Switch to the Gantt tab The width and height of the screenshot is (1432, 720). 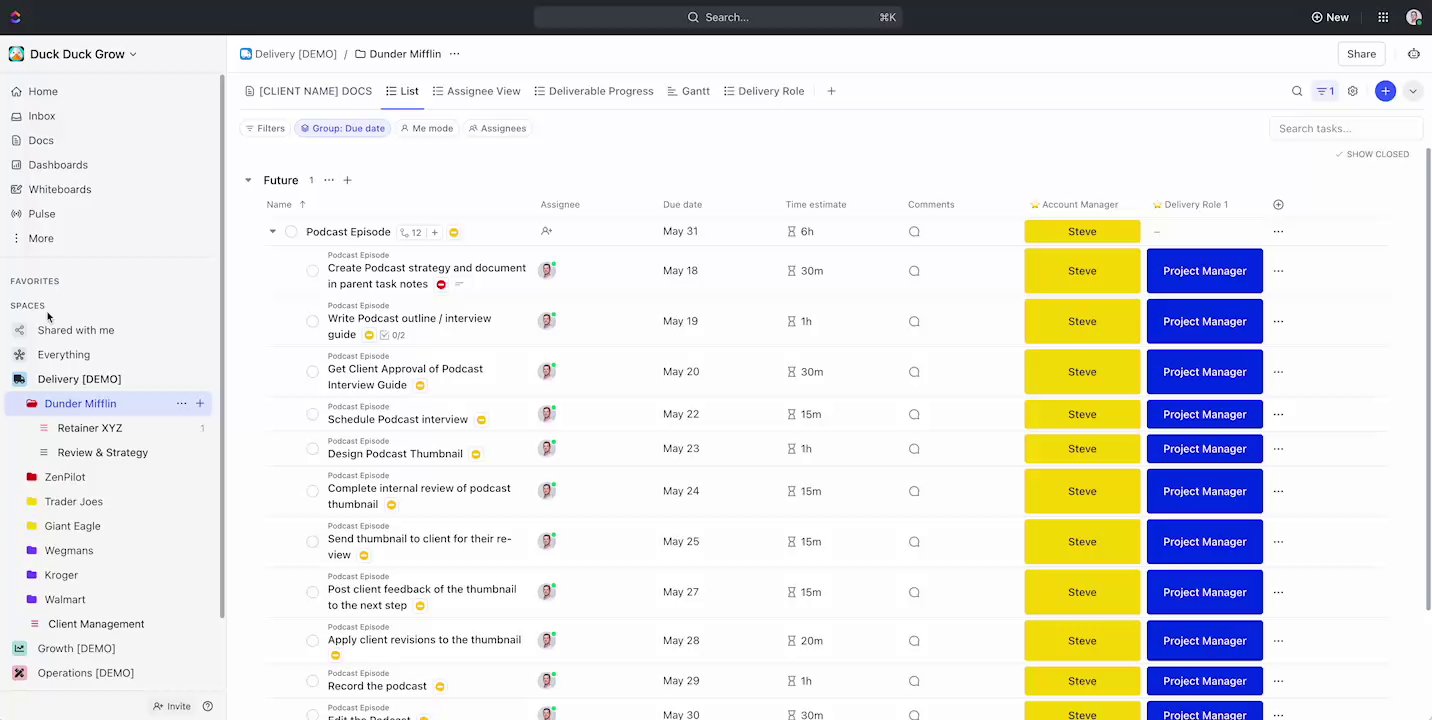pyautogui.click(x=689, y=91)
